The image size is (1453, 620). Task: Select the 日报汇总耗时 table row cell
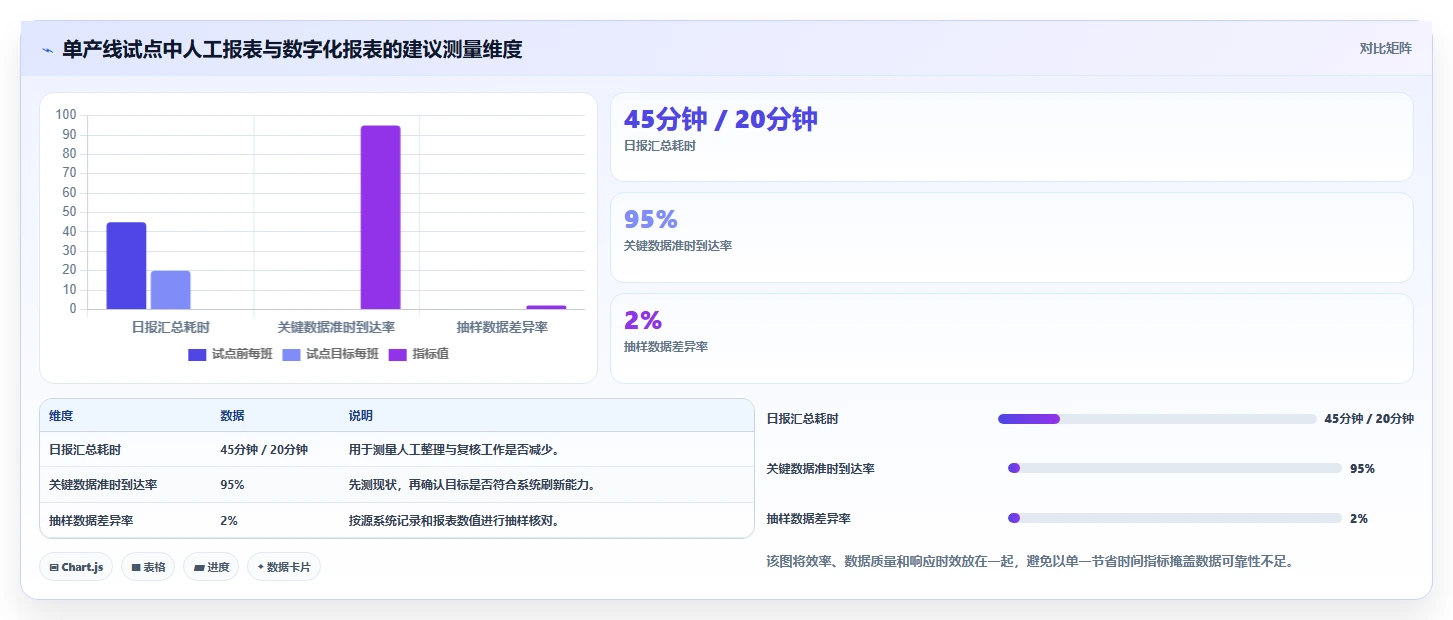coord(86,450)
